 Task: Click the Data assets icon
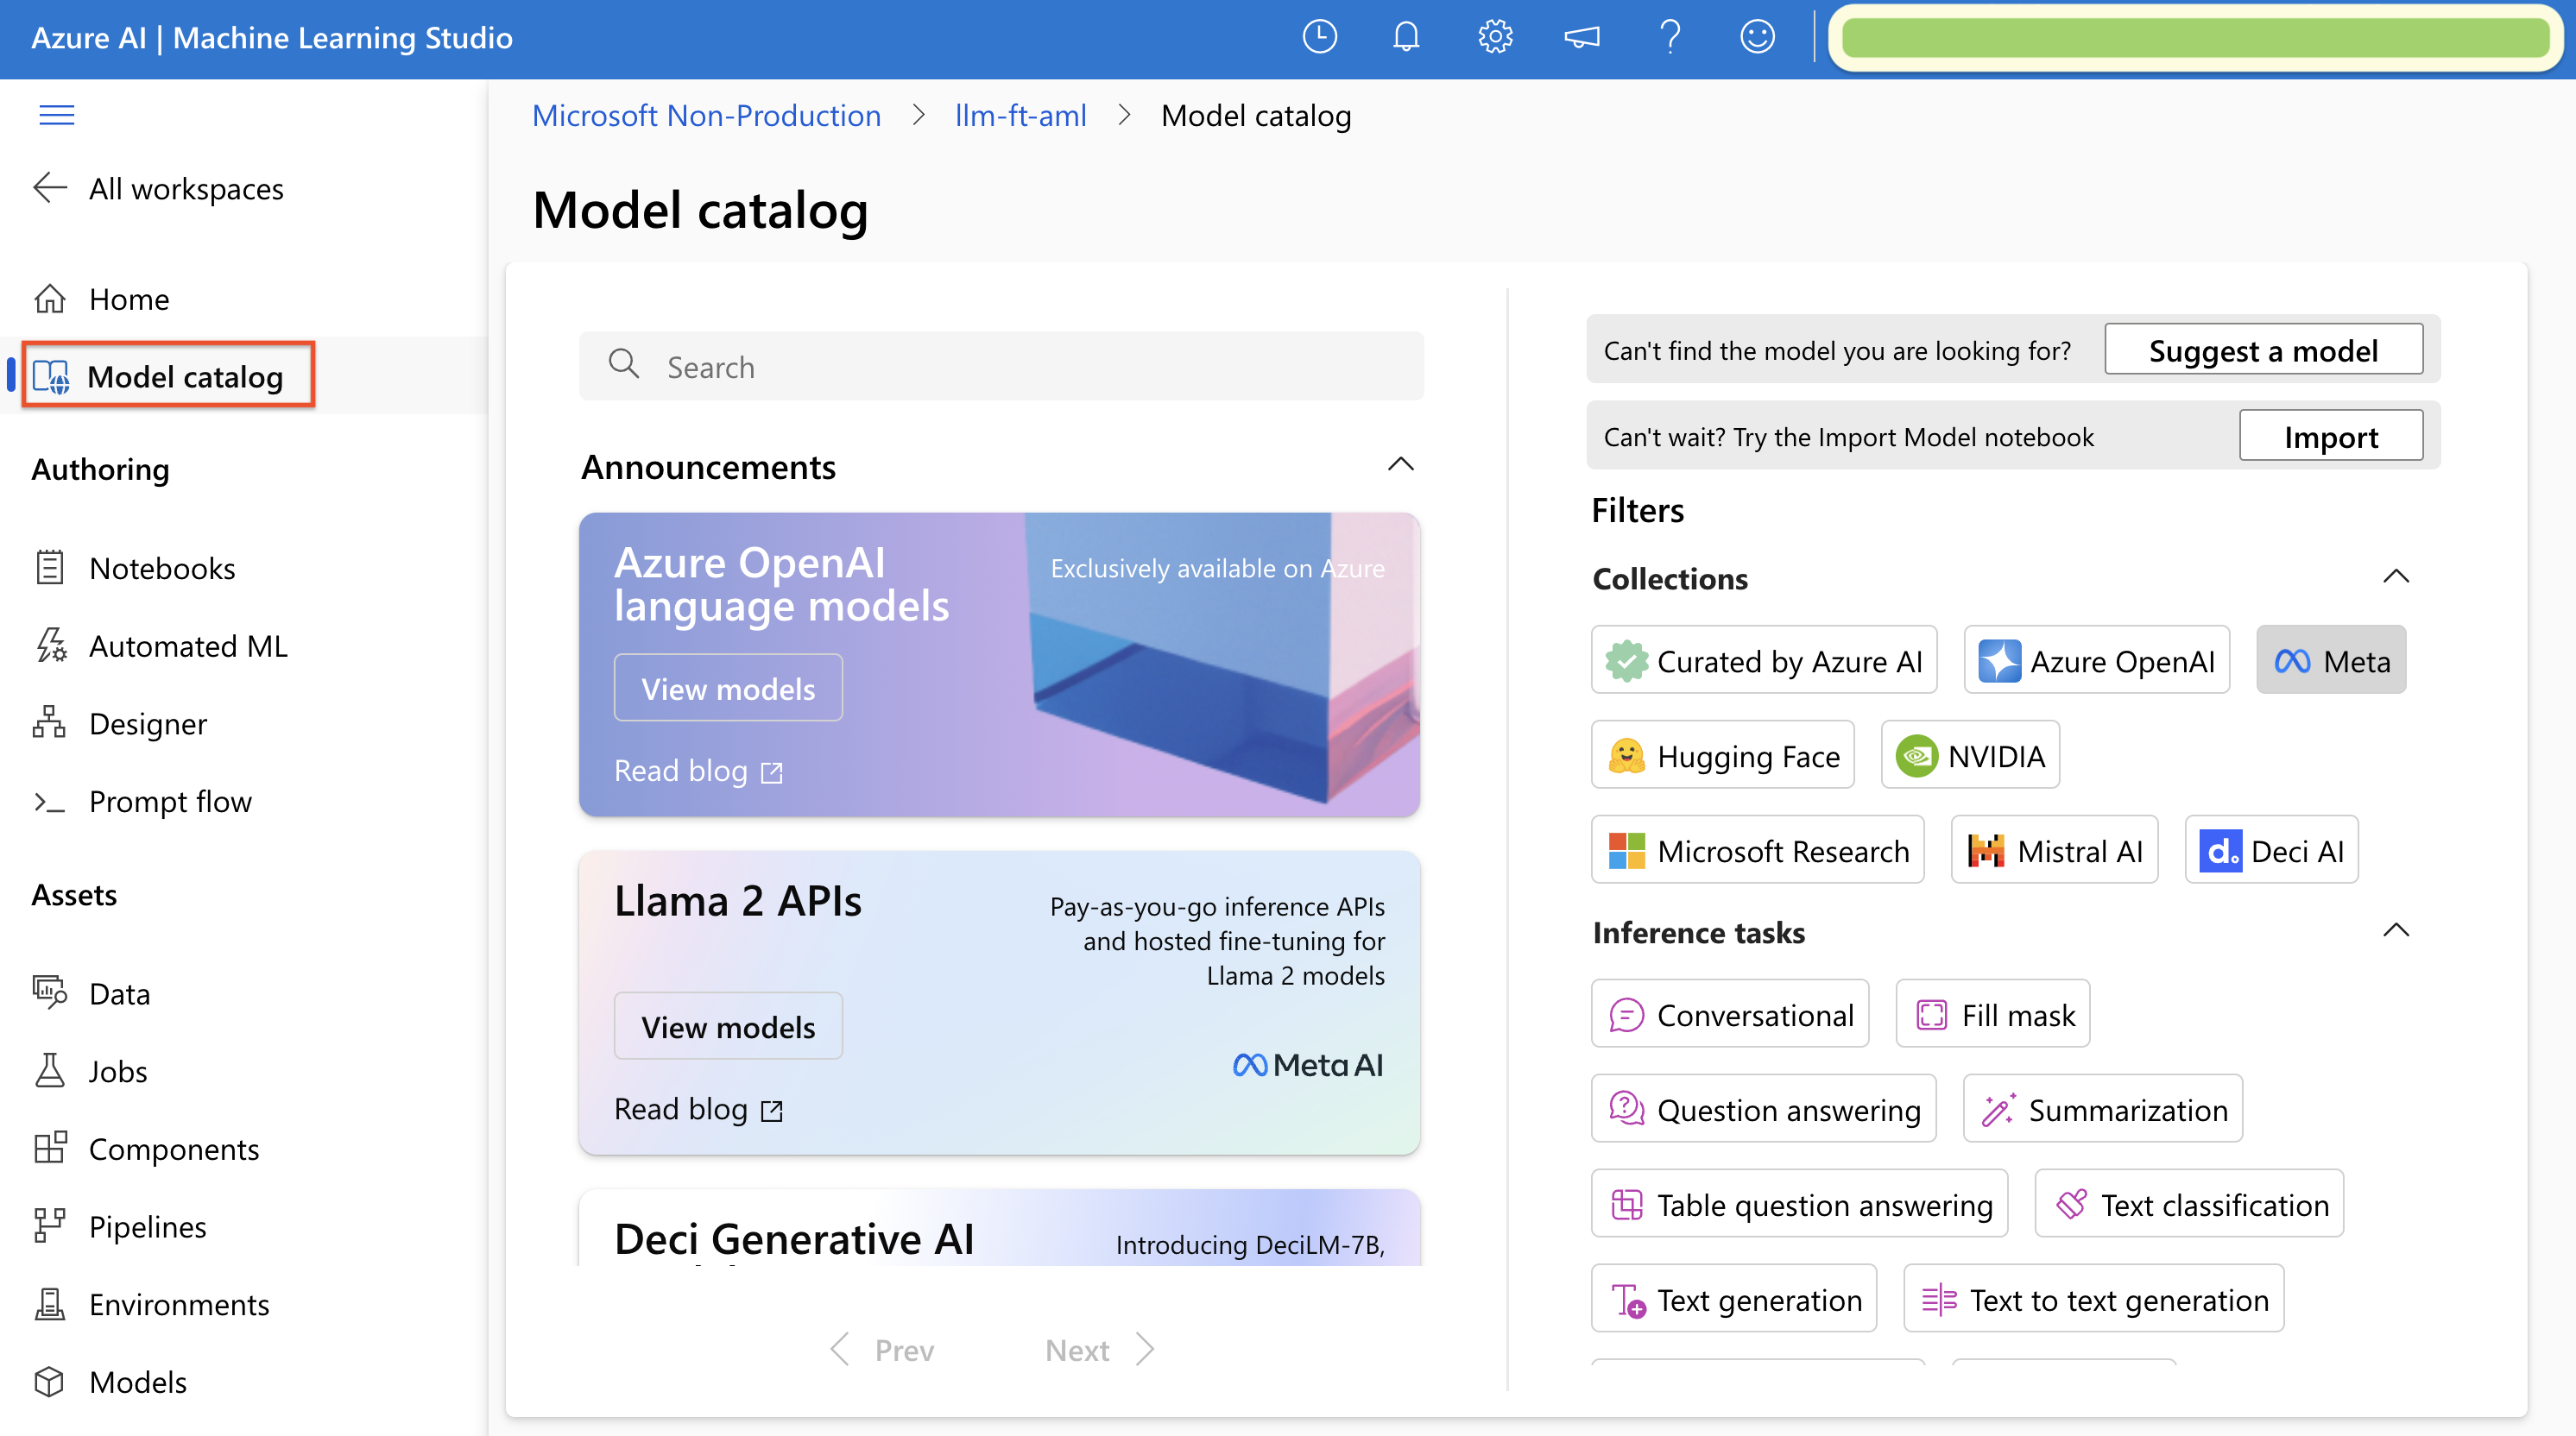point(50,992)
